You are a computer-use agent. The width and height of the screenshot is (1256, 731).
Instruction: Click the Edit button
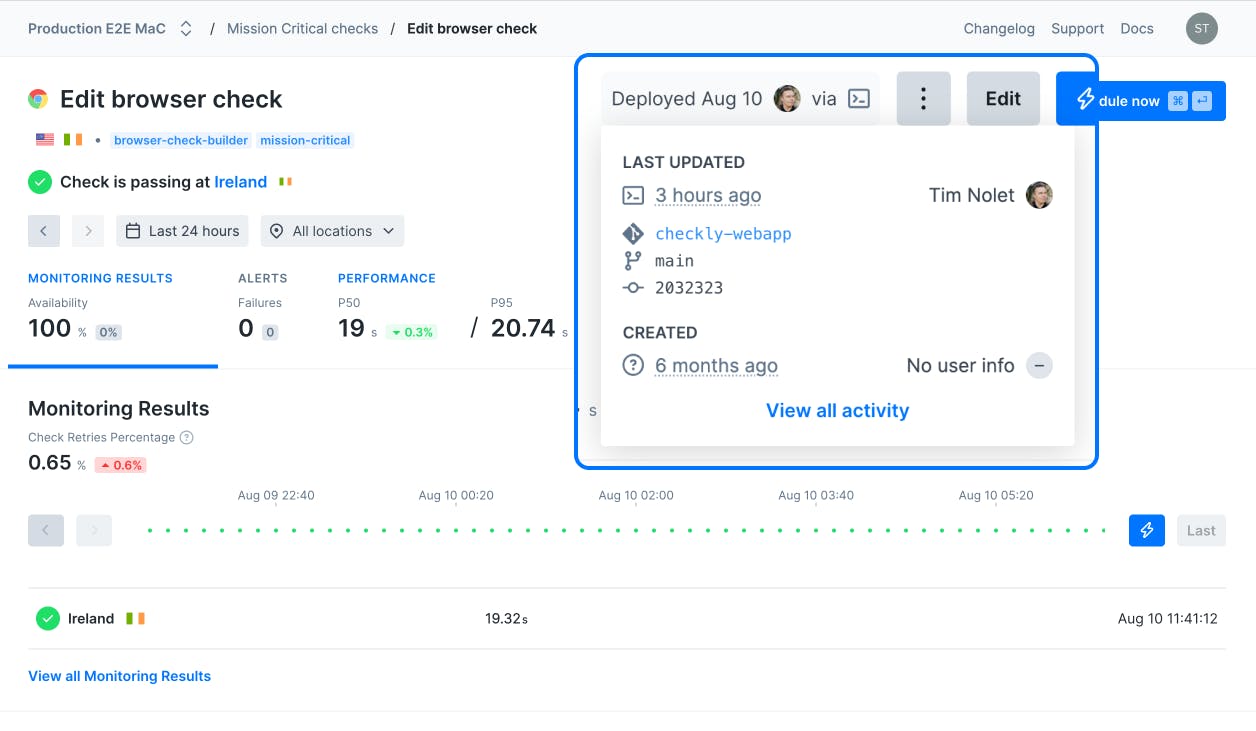[1003, 98]
